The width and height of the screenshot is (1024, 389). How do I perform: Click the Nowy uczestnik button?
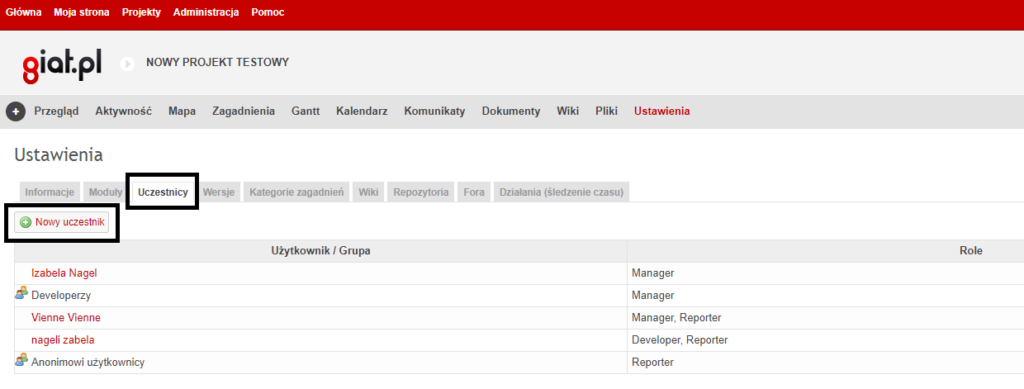(62, 223)
